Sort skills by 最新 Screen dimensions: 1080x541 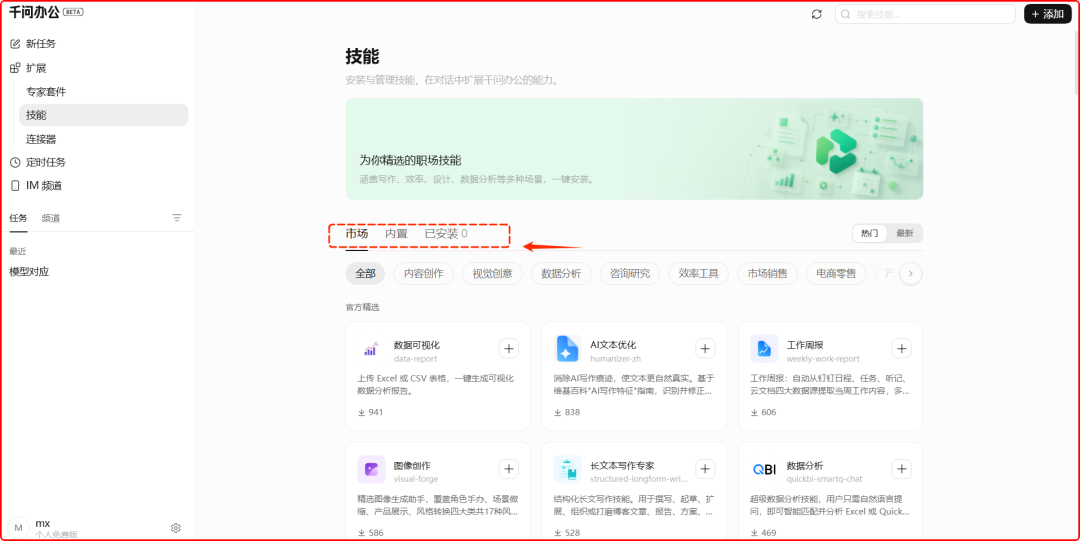pyautogui.click(x=904, y=234)
